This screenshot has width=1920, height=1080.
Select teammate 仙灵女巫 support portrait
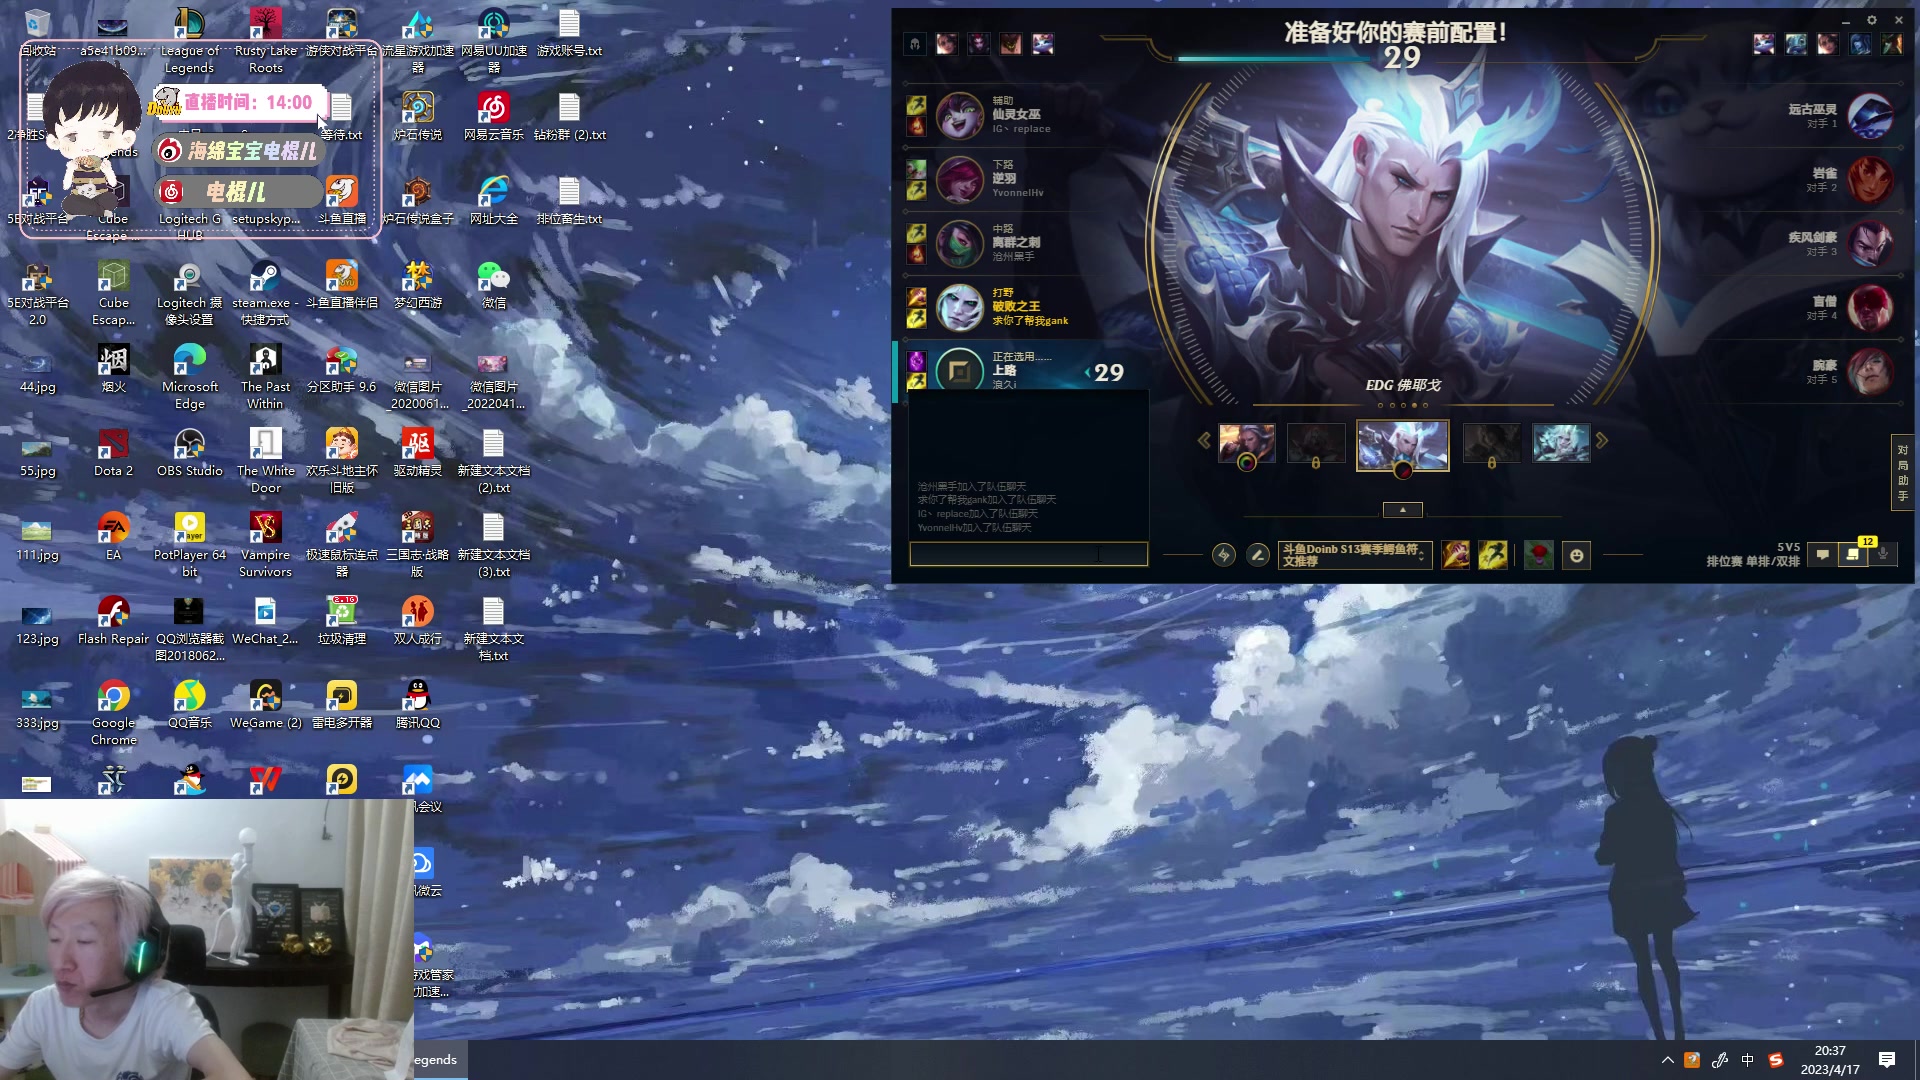959,115
